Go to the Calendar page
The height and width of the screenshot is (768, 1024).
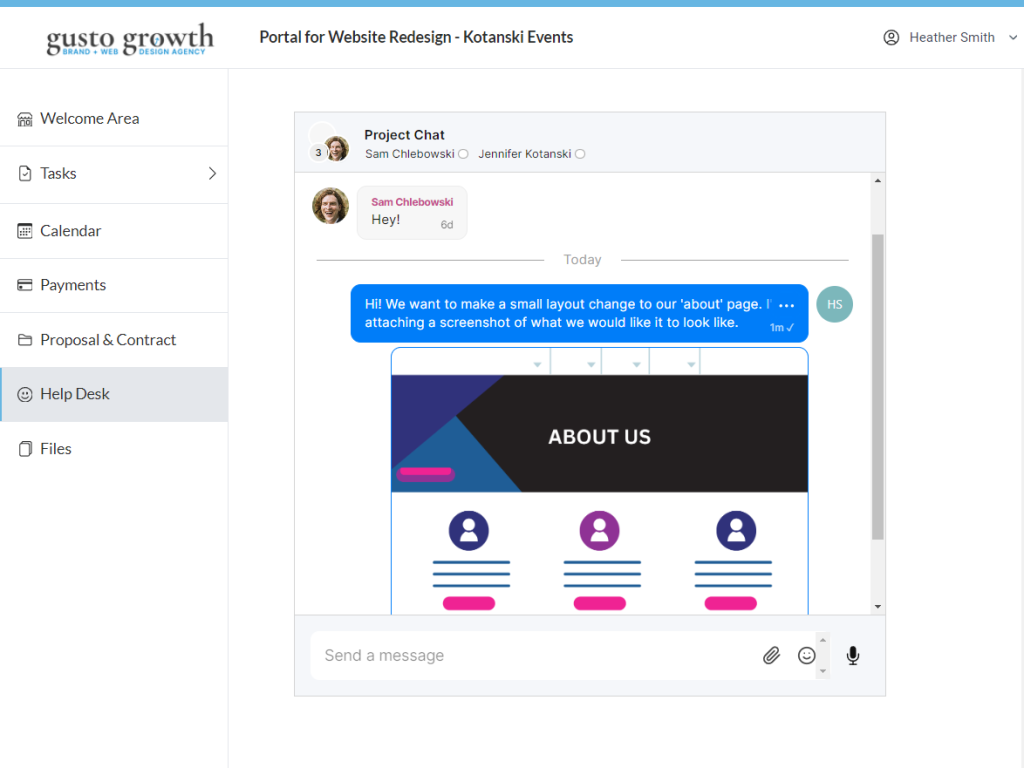click(114, 231)
